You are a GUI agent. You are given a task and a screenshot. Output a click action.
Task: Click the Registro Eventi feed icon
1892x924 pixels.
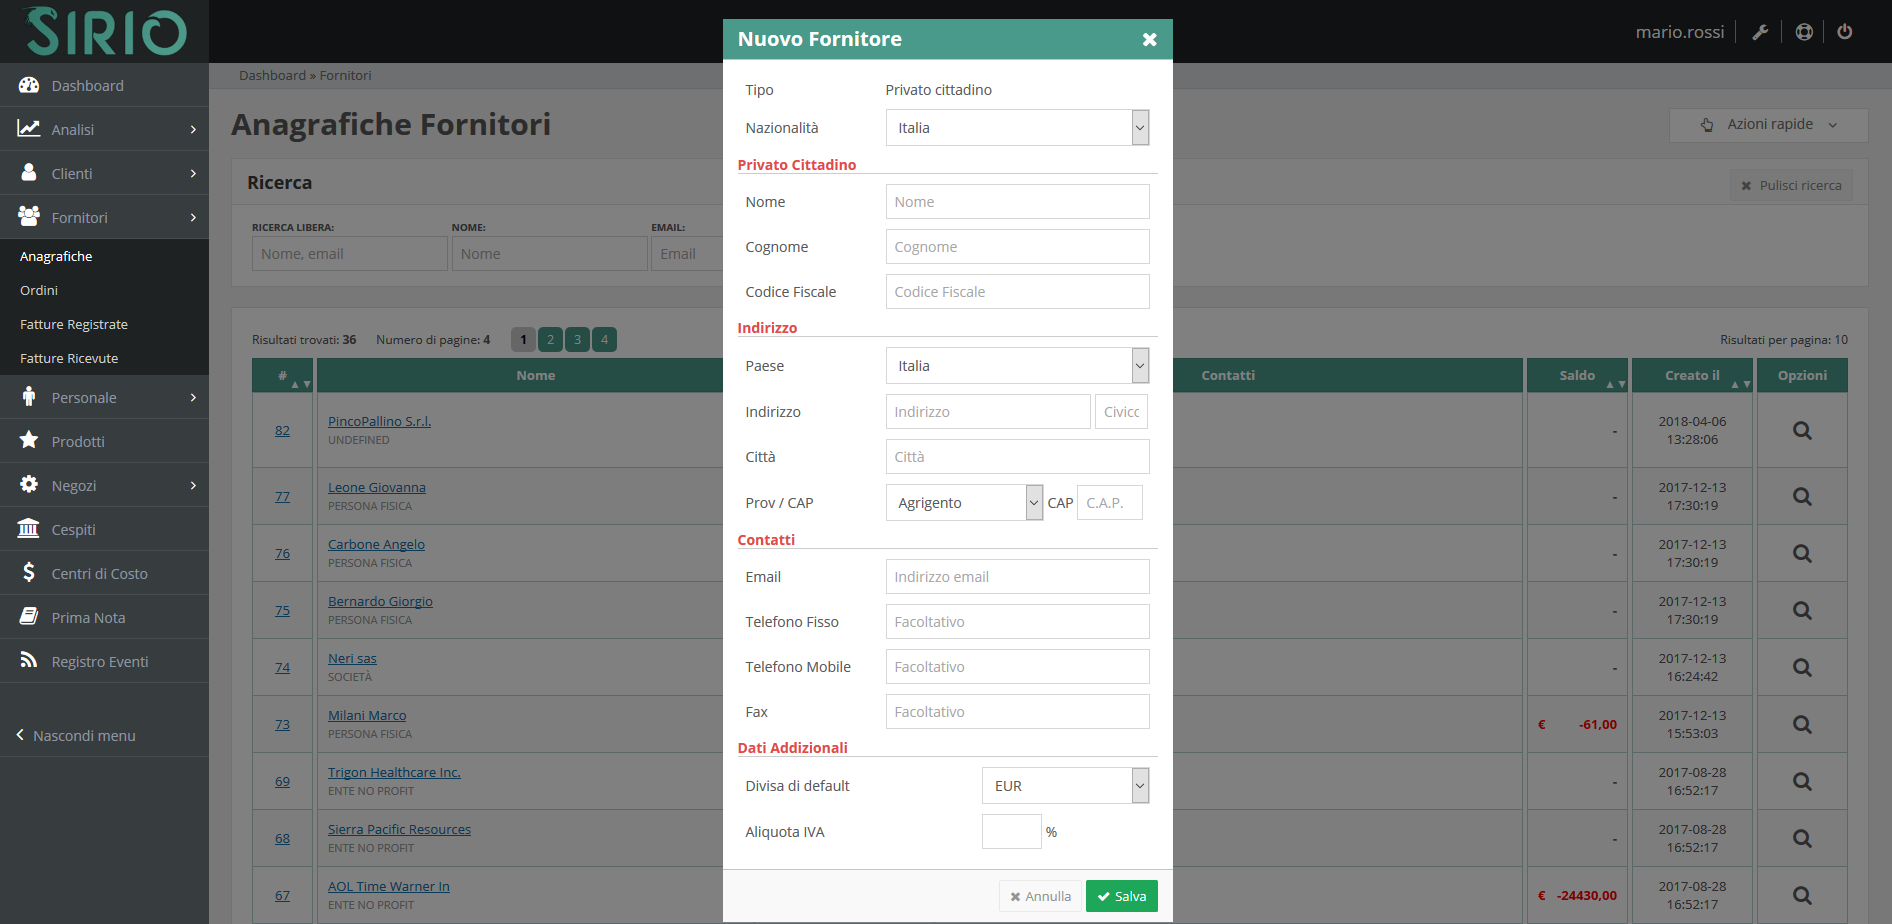pyautogui.click(x=29, y=661)
